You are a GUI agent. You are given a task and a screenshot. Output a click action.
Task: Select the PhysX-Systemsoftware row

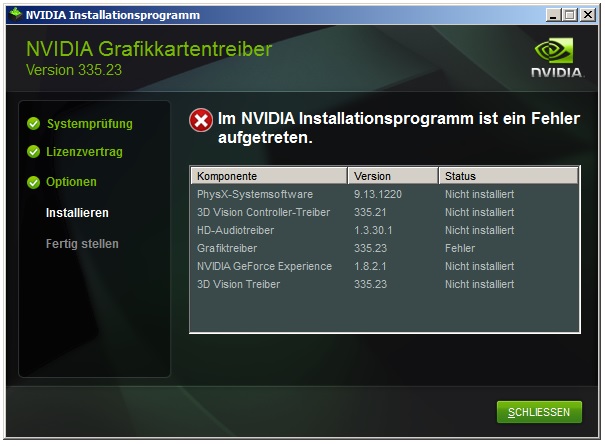(x=385, y=194)
